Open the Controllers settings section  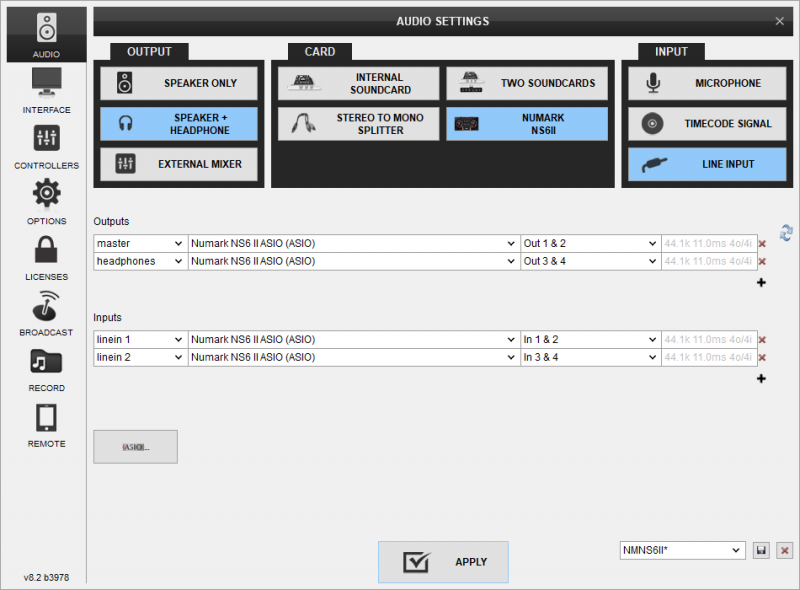[x=46, y=146]
